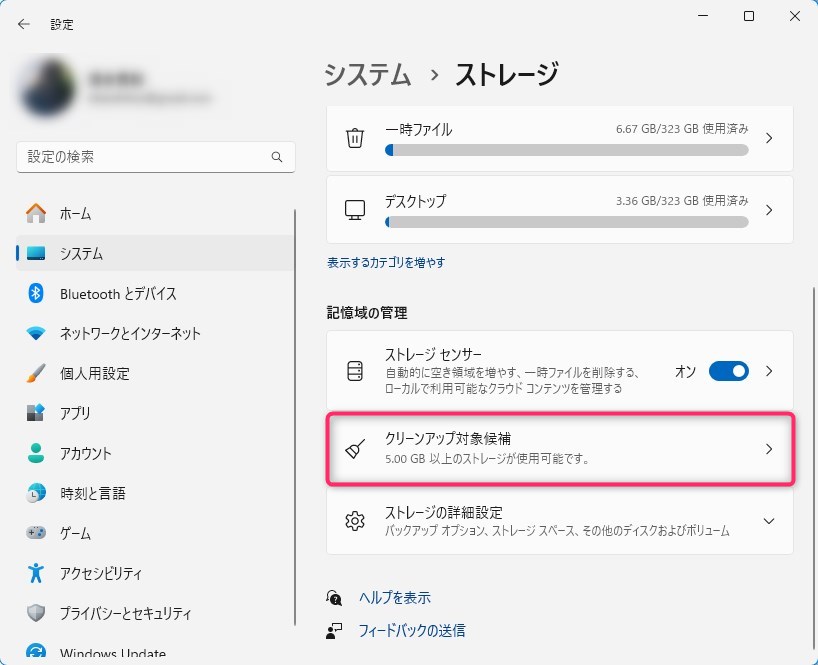Image resolution: width=818 pixels, height=665 pixels.
Task: Open the 一時ファイル chevron arrow
Action: coord(768,138)
